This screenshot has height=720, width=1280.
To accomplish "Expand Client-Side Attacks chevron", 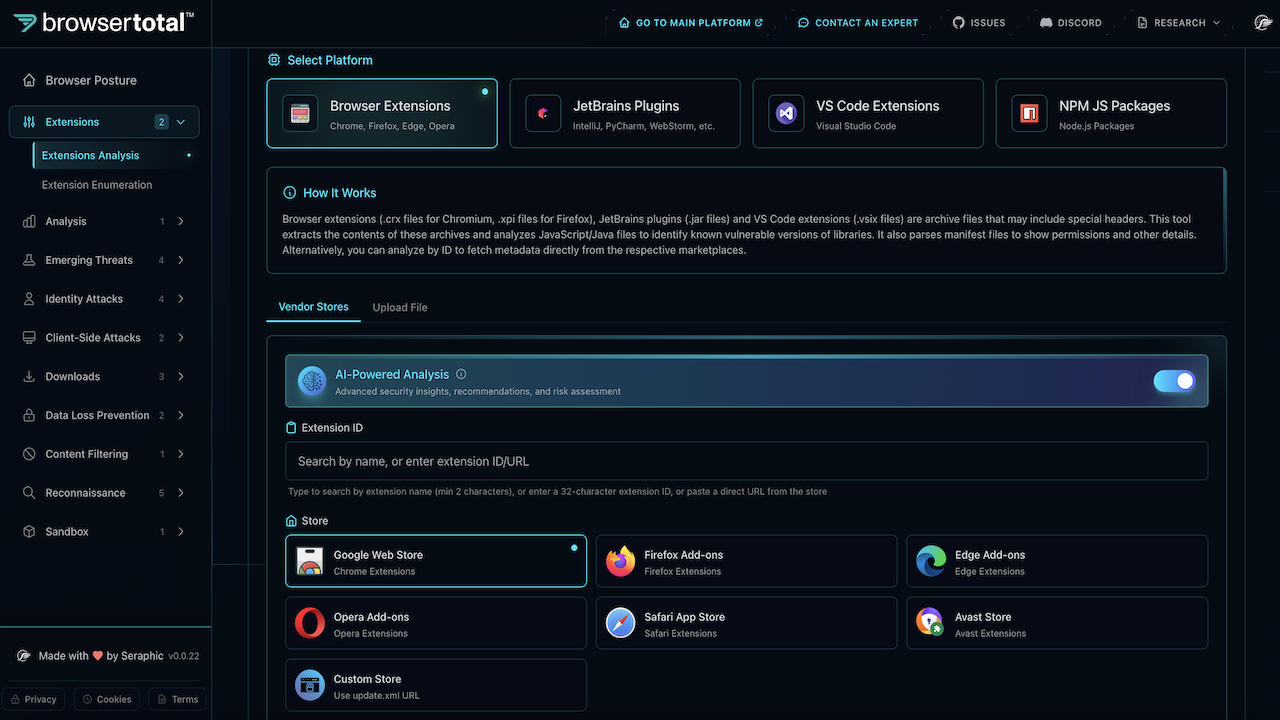I will point(181,338).
